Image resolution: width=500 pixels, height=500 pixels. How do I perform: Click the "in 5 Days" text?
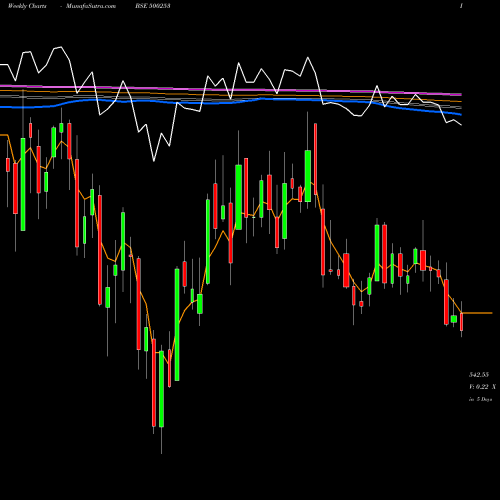(x=480, y=399)
